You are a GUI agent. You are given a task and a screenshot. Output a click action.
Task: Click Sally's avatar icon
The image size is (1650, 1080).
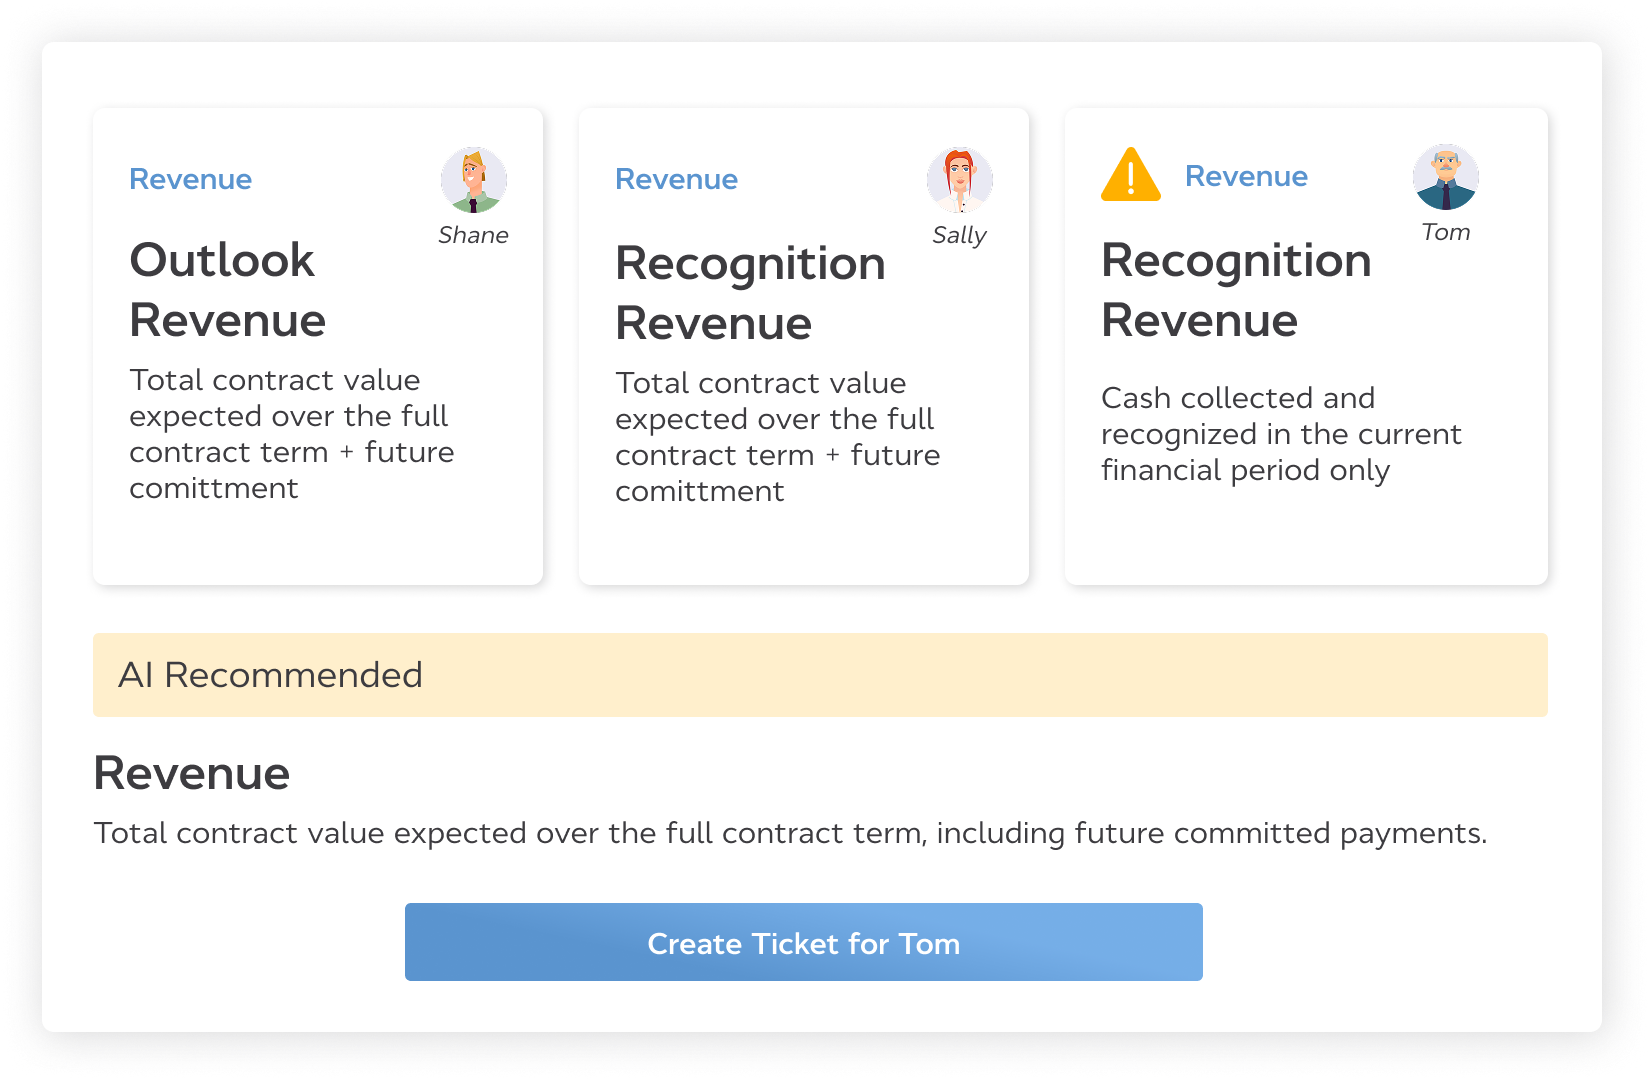click(x=960, y=180)
